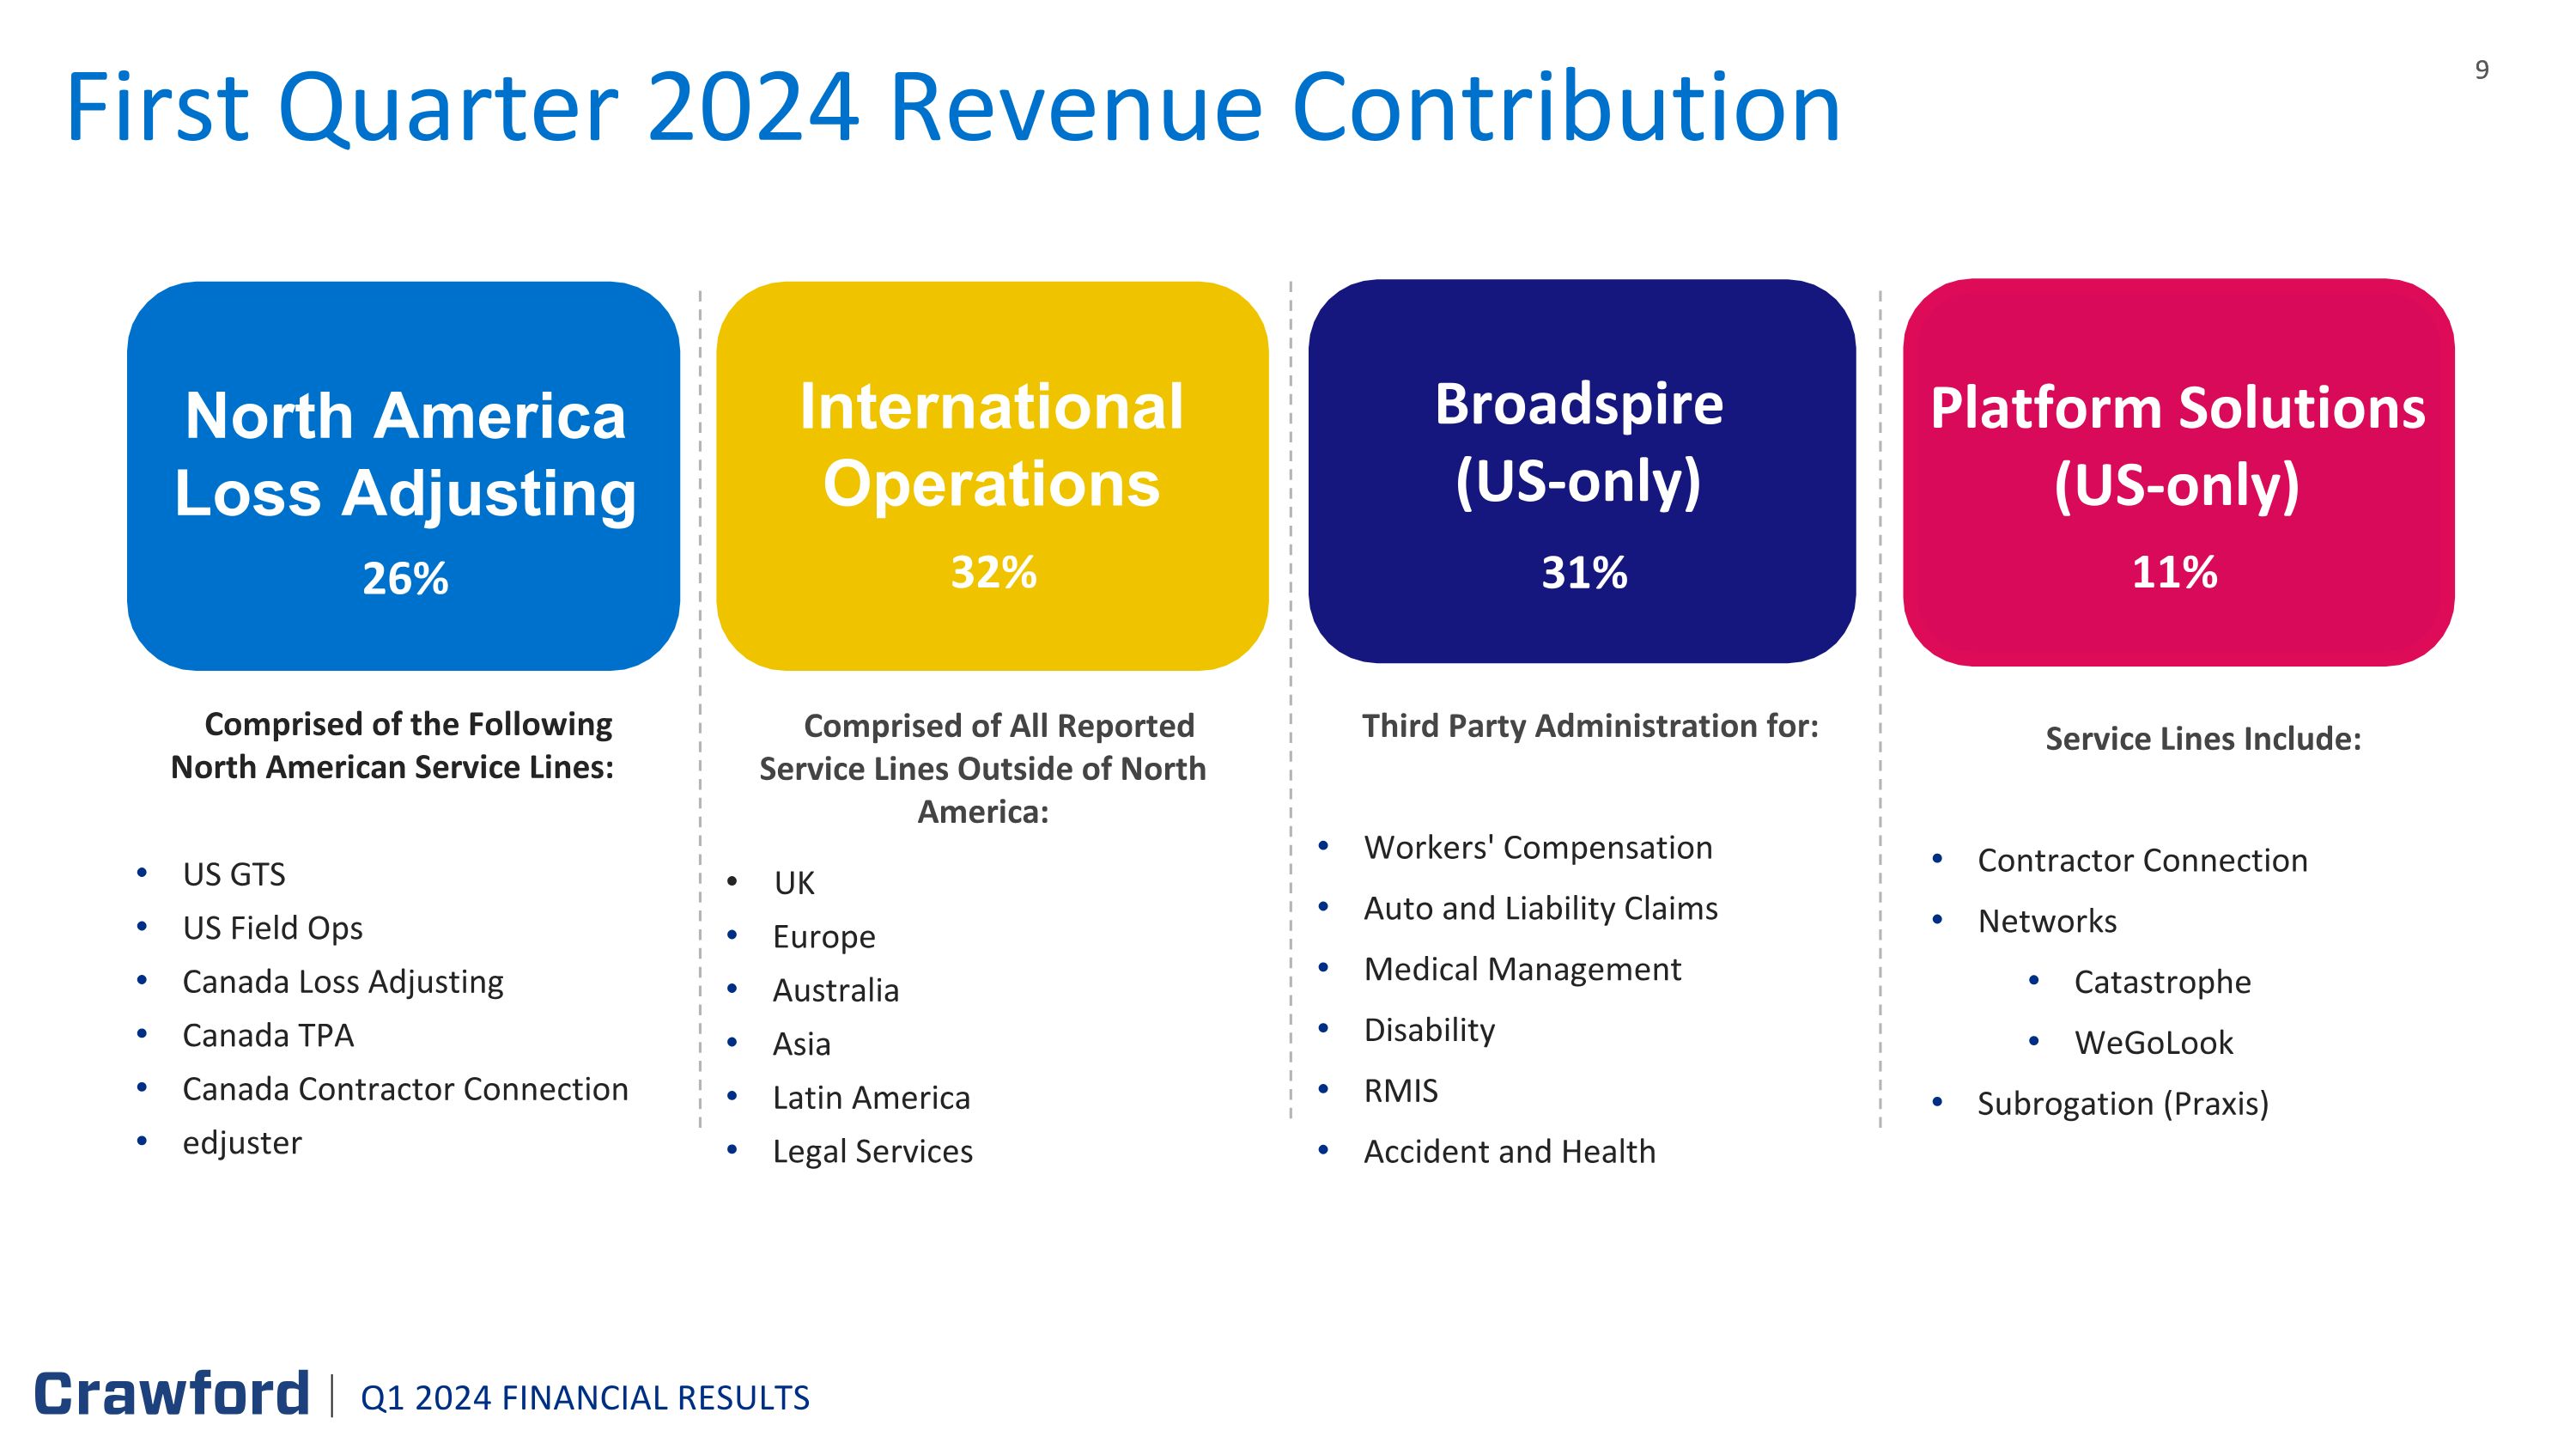The image size is (2576, 1449).
Task: Click the slide title heading
Action: (x=952, y=108)
